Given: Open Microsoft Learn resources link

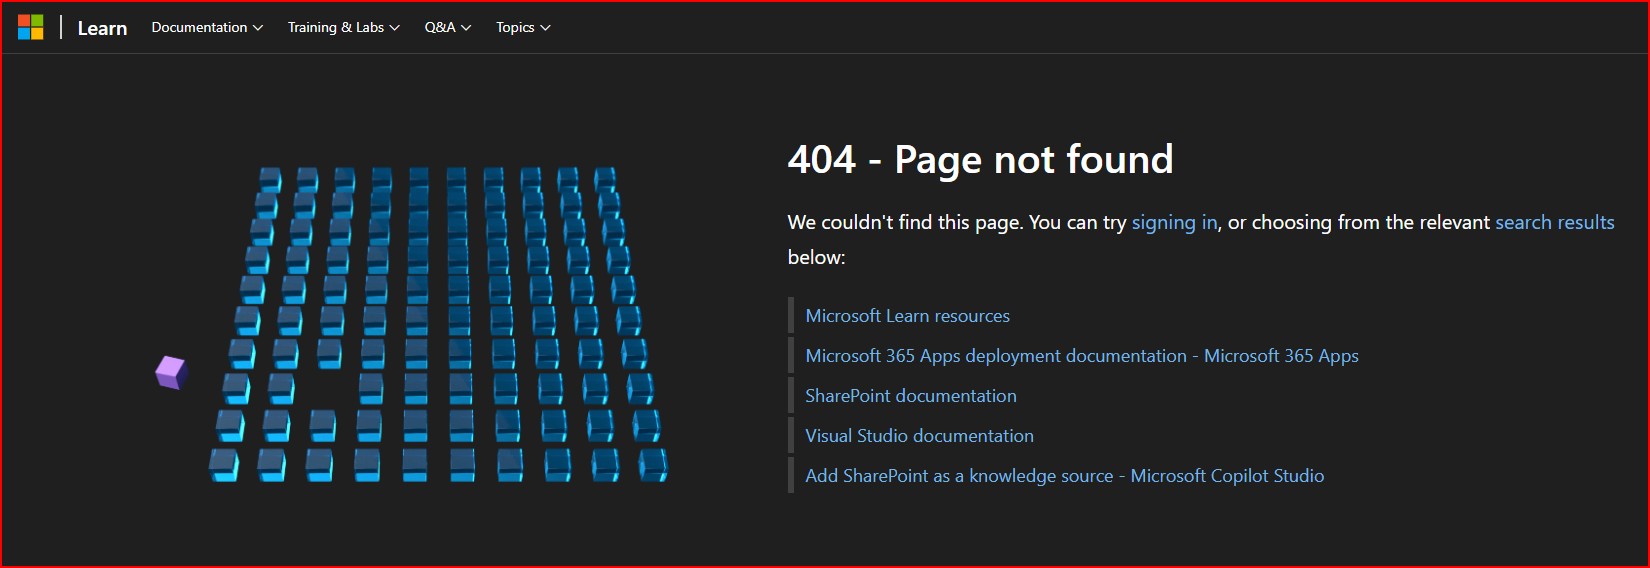Looking at the screenshot, I should click(907, 316).
